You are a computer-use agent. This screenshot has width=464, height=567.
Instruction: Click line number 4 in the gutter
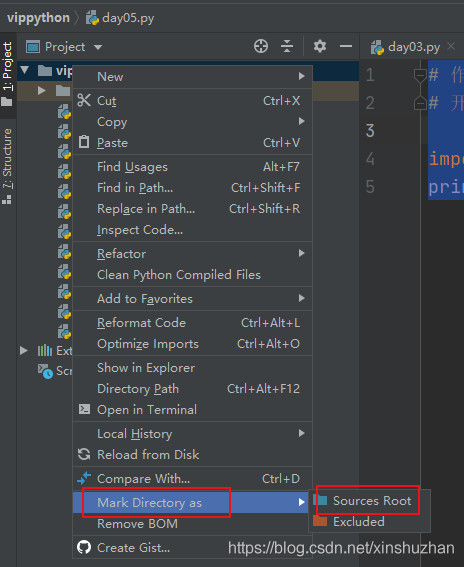(370, 159)
